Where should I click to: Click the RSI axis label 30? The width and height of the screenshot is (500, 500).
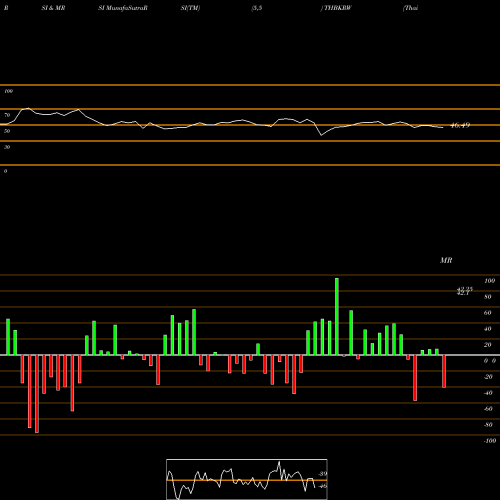[x=7, y=147]
